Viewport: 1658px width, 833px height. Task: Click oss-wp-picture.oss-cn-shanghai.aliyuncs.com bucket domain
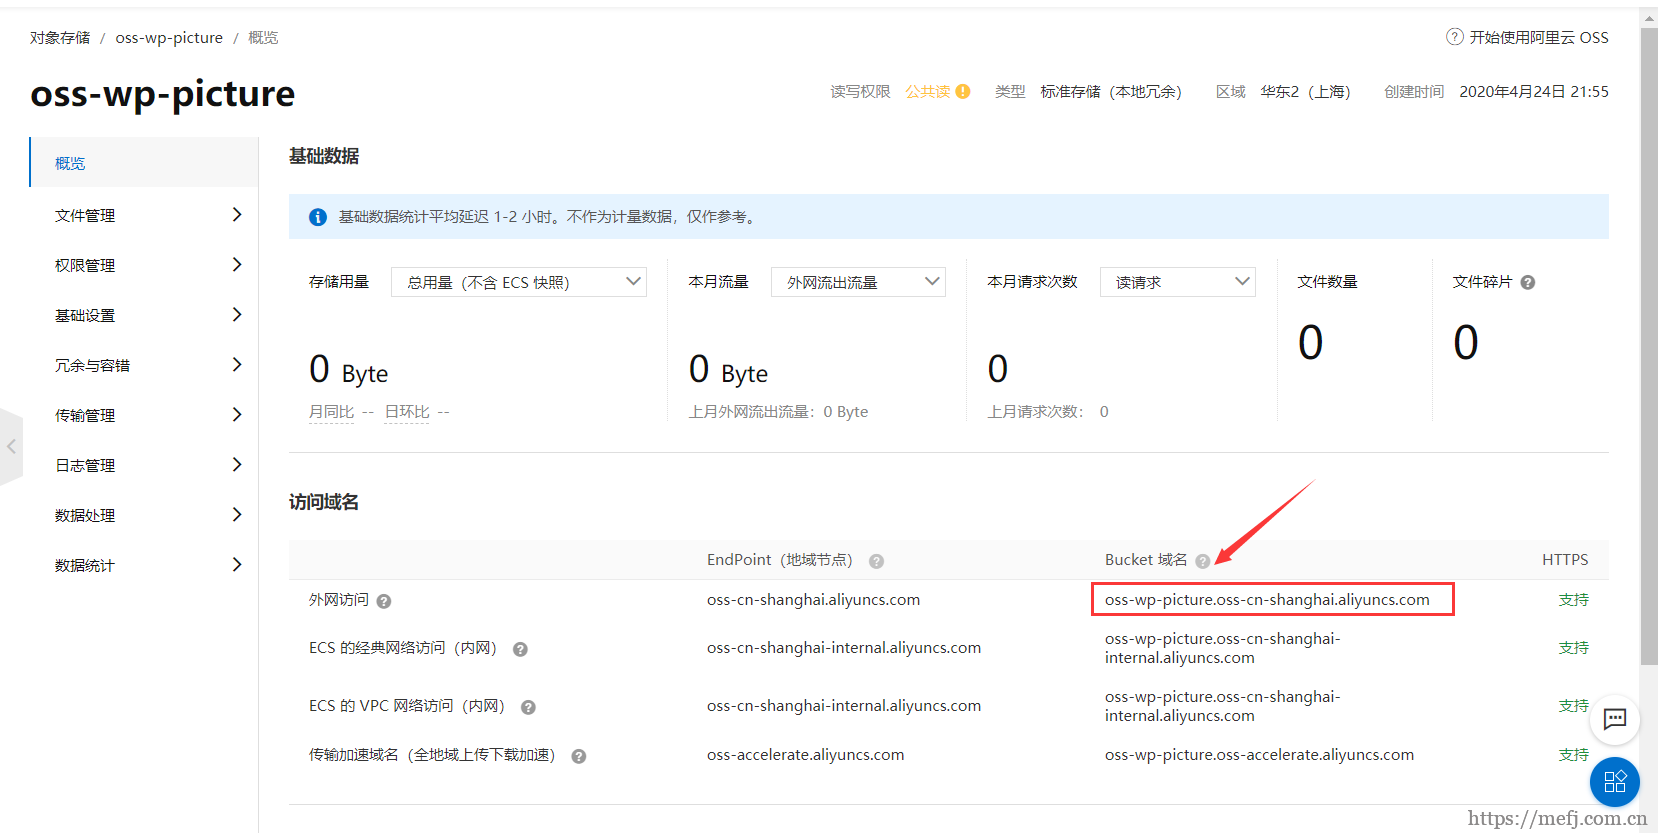[1267, 600]
